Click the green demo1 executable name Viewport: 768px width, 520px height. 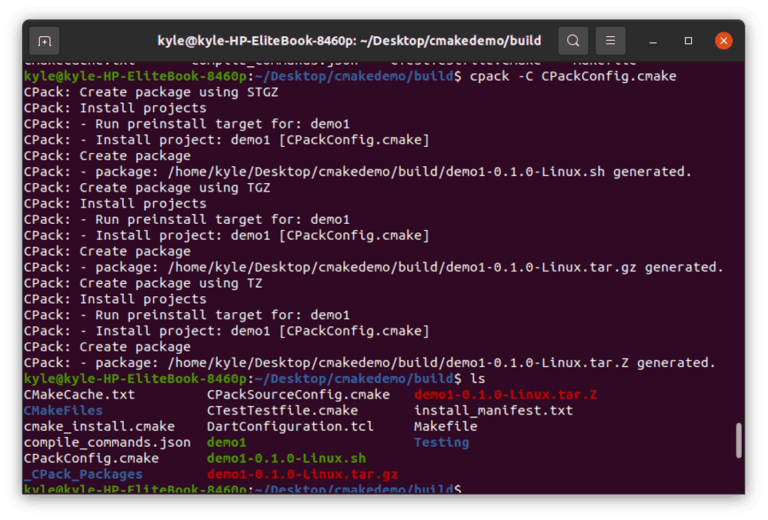coord(226,443)
